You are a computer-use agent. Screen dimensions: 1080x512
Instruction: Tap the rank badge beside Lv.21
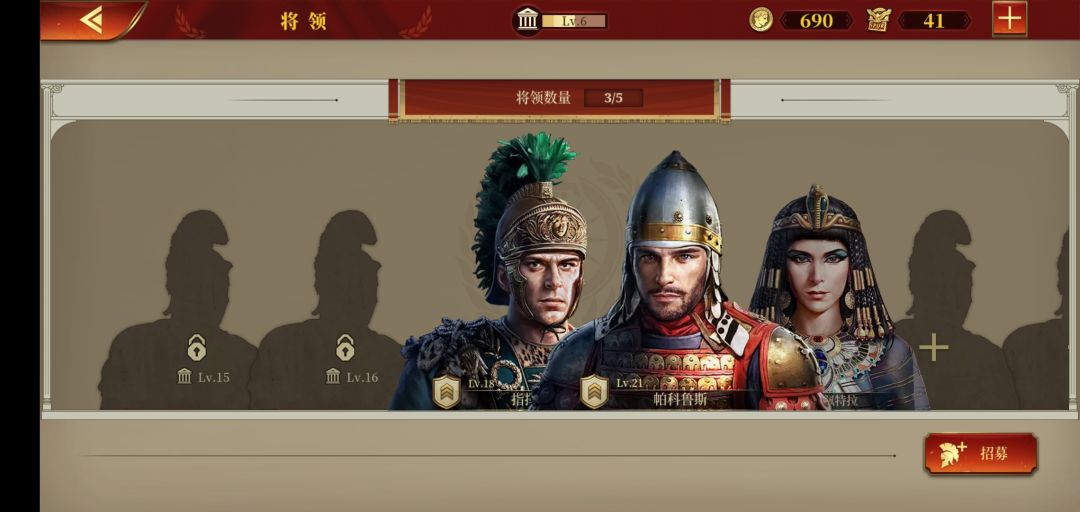click(594, 391)
